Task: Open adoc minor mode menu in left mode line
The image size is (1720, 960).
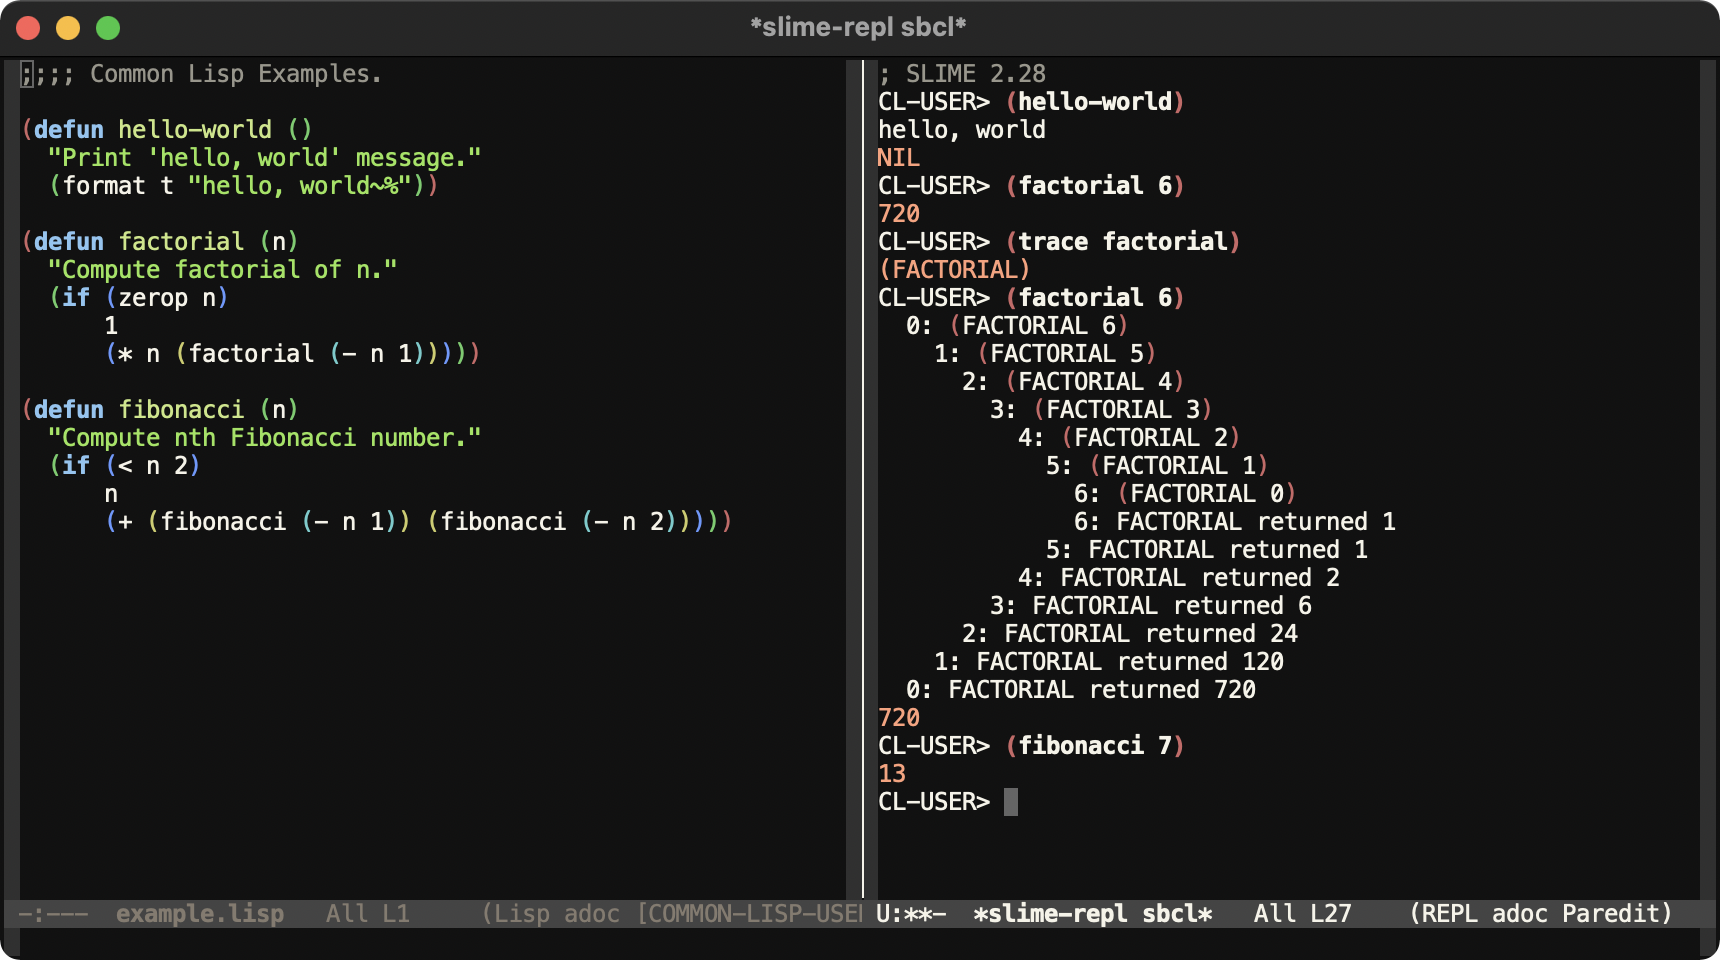Action: click(591, 914)
